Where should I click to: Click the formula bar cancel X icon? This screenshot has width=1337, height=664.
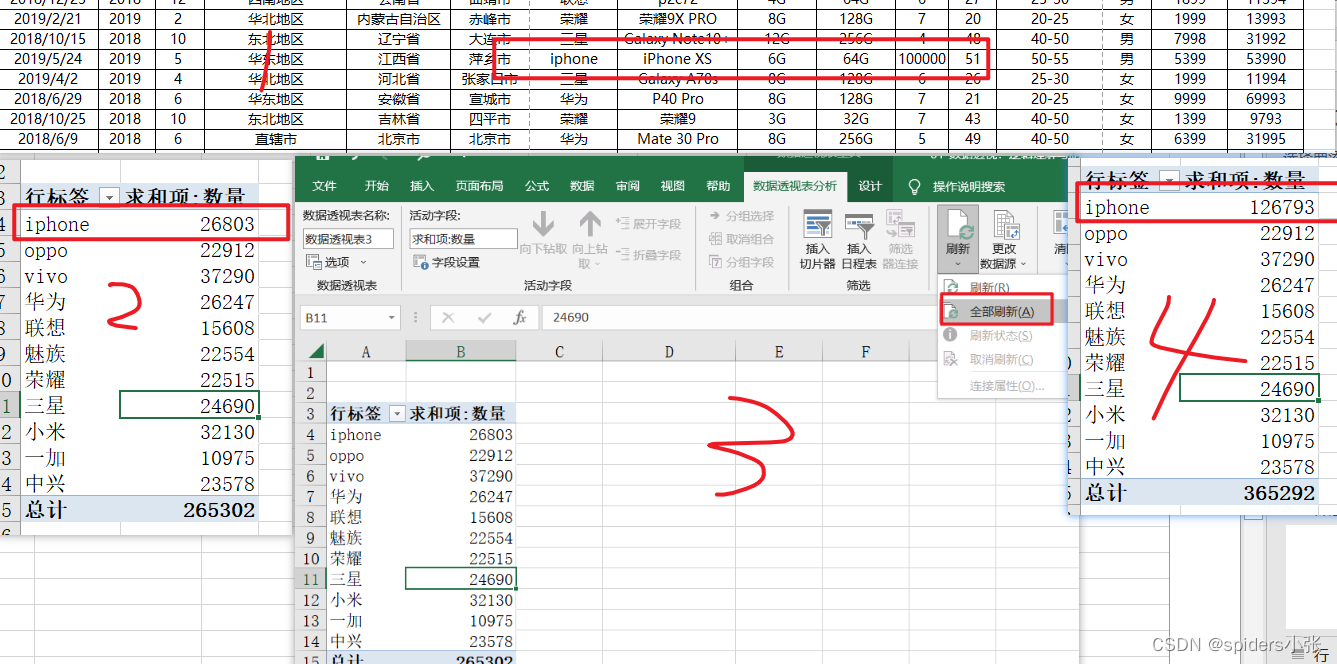coord(448,318)
